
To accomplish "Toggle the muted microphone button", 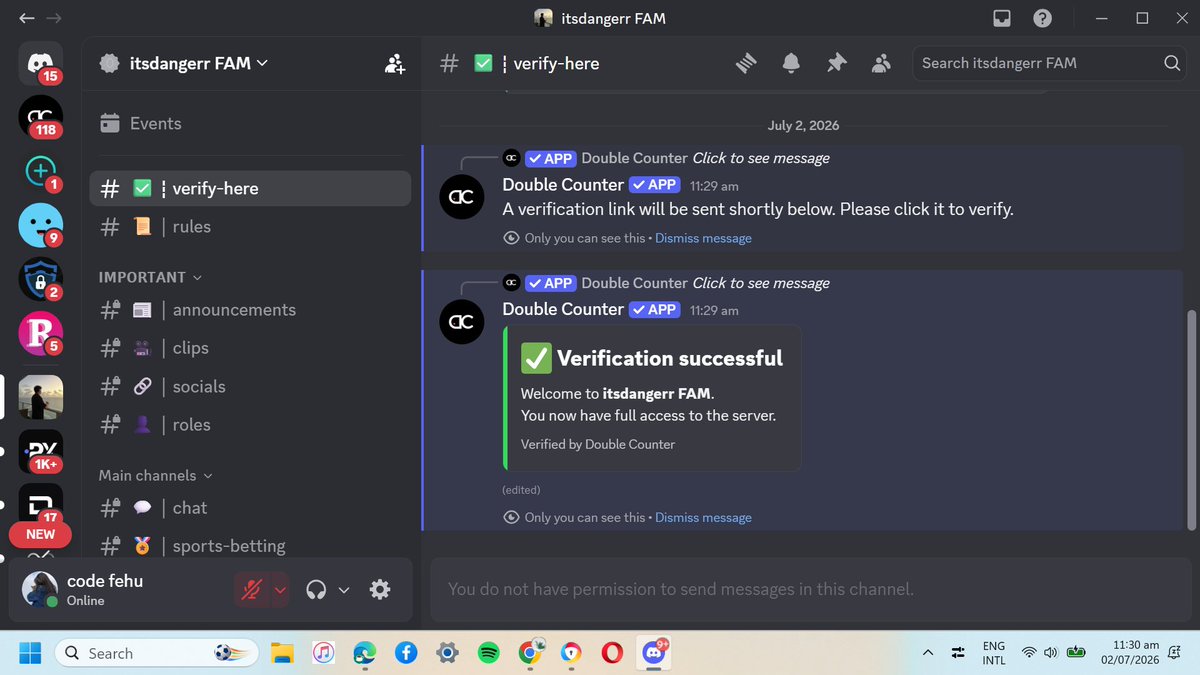I will pos(253,590).
